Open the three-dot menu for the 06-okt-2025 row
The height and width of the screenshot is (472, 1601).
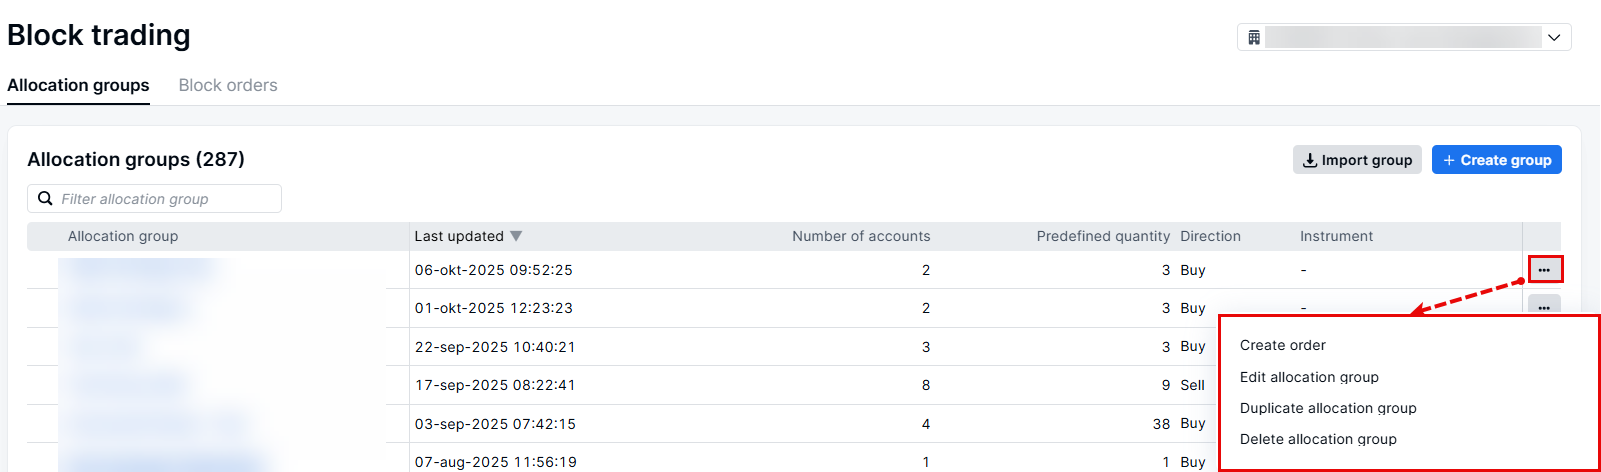point(1544,270)
